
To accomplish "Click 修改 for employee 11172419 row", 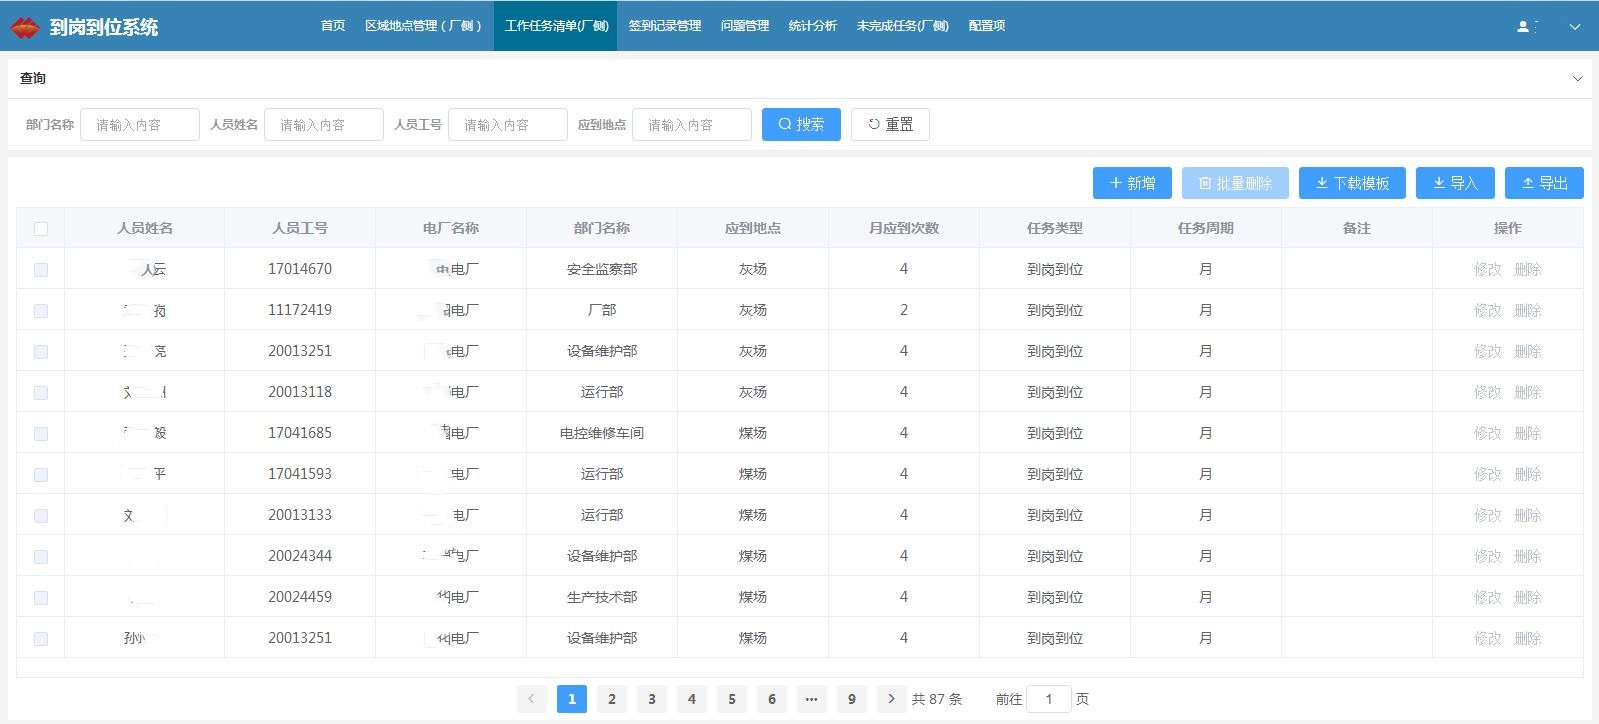I will click(1487, 311).
